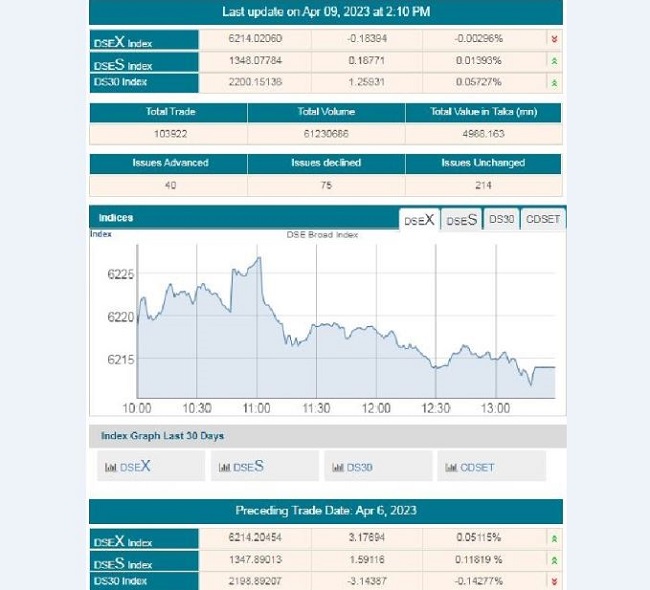Click the green up arrow beside DSES Index
This screenshot has width=650, height=590.
coord(554,61)
